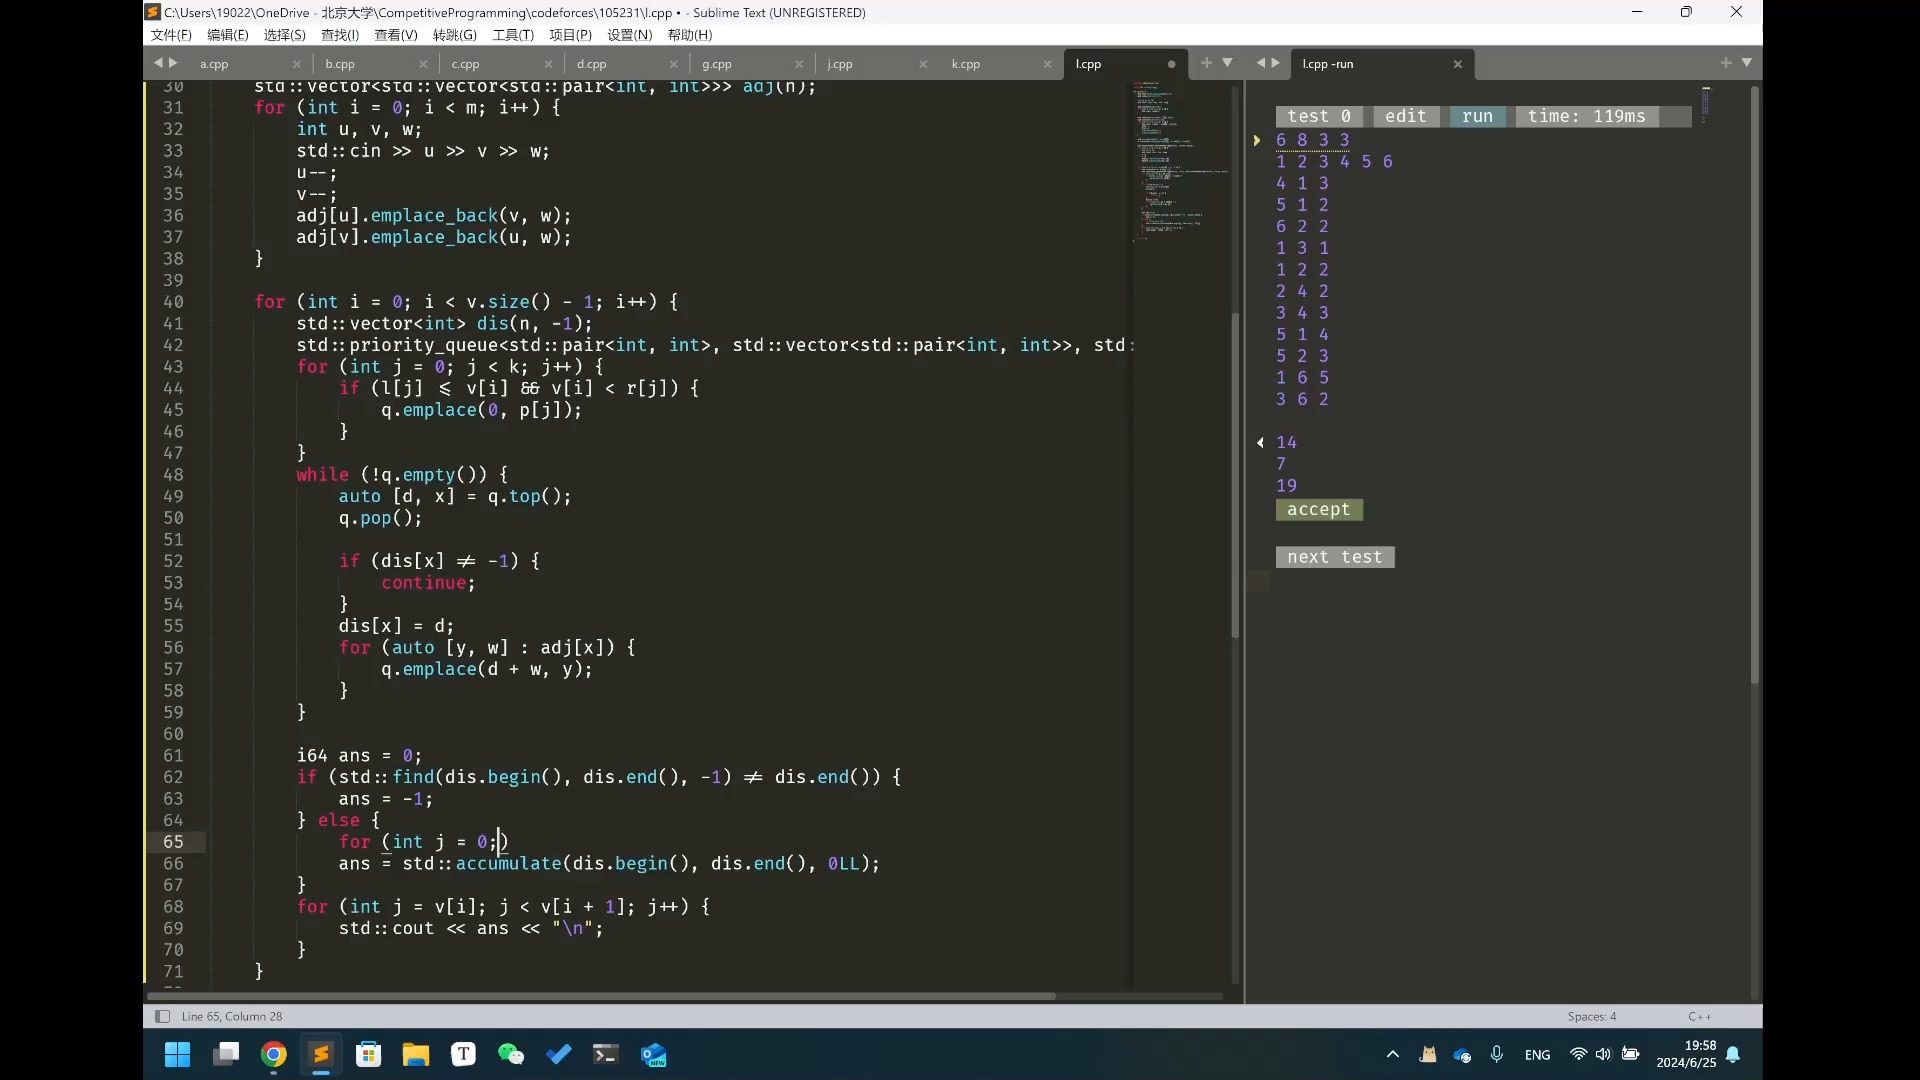This screenshot has width=1920, height=1080.
Task: Open File Explorer from taskbar
Action: pos(416,1055)
